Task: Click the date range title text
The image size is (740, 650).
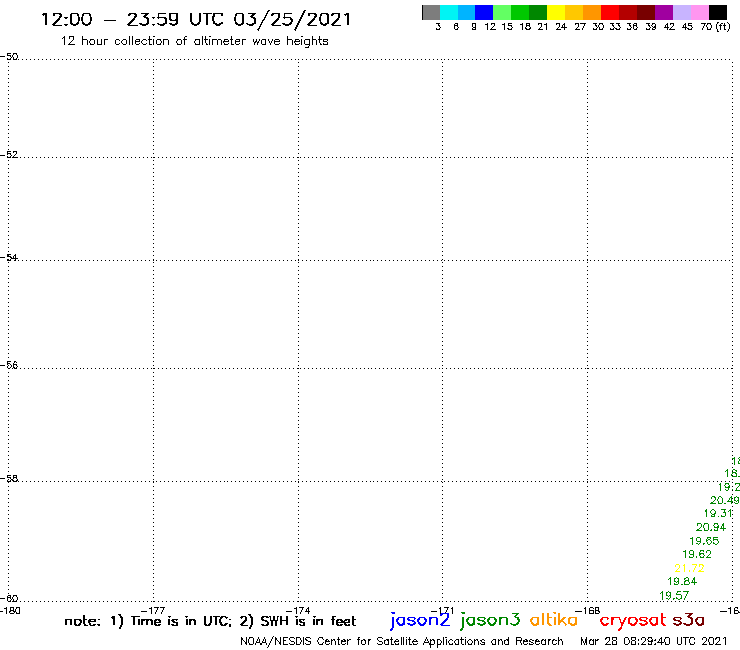Action: click(x=196, y=20)
